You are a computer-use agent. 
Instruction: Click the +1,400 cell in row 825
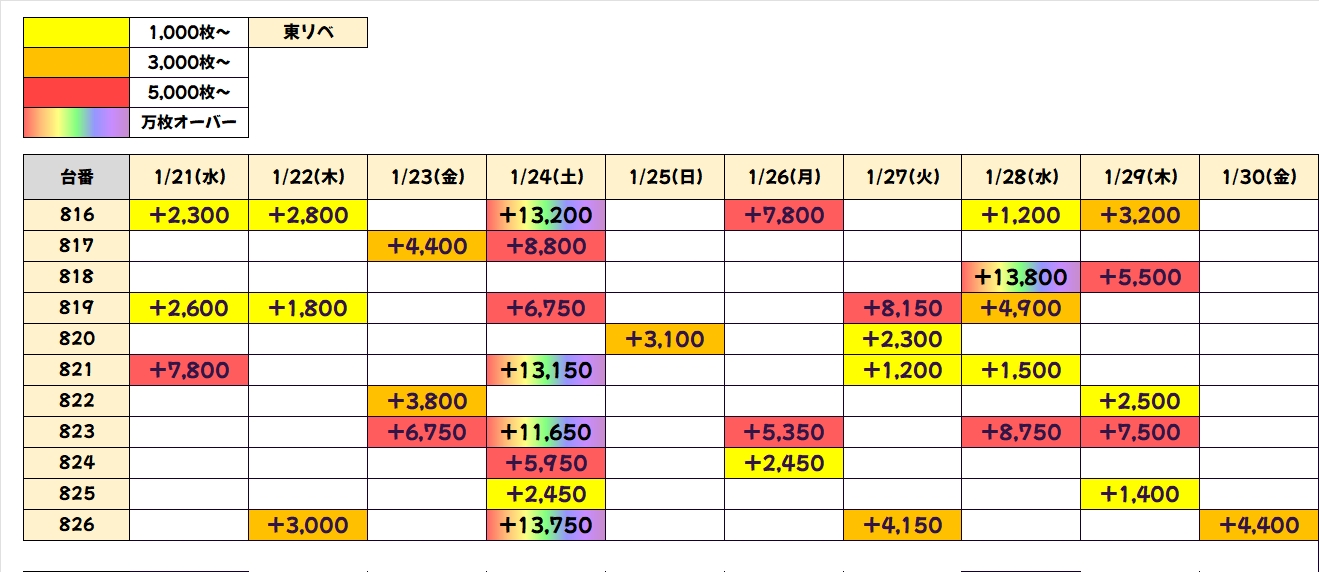(1139, 494)
